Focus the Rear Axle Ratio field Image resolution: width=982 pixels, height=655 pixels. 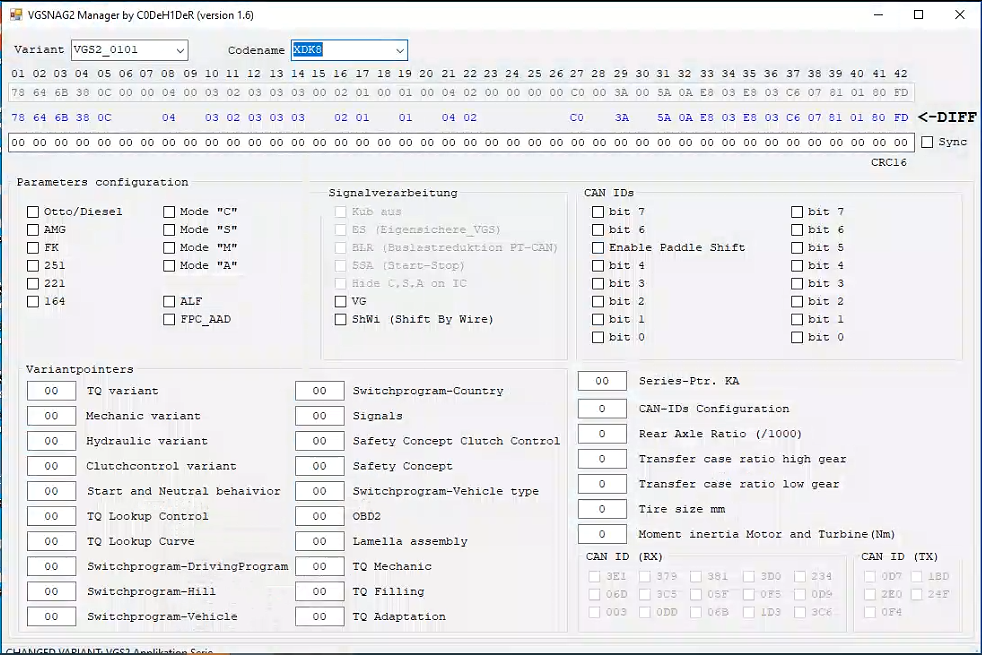[x=602, y=434]
